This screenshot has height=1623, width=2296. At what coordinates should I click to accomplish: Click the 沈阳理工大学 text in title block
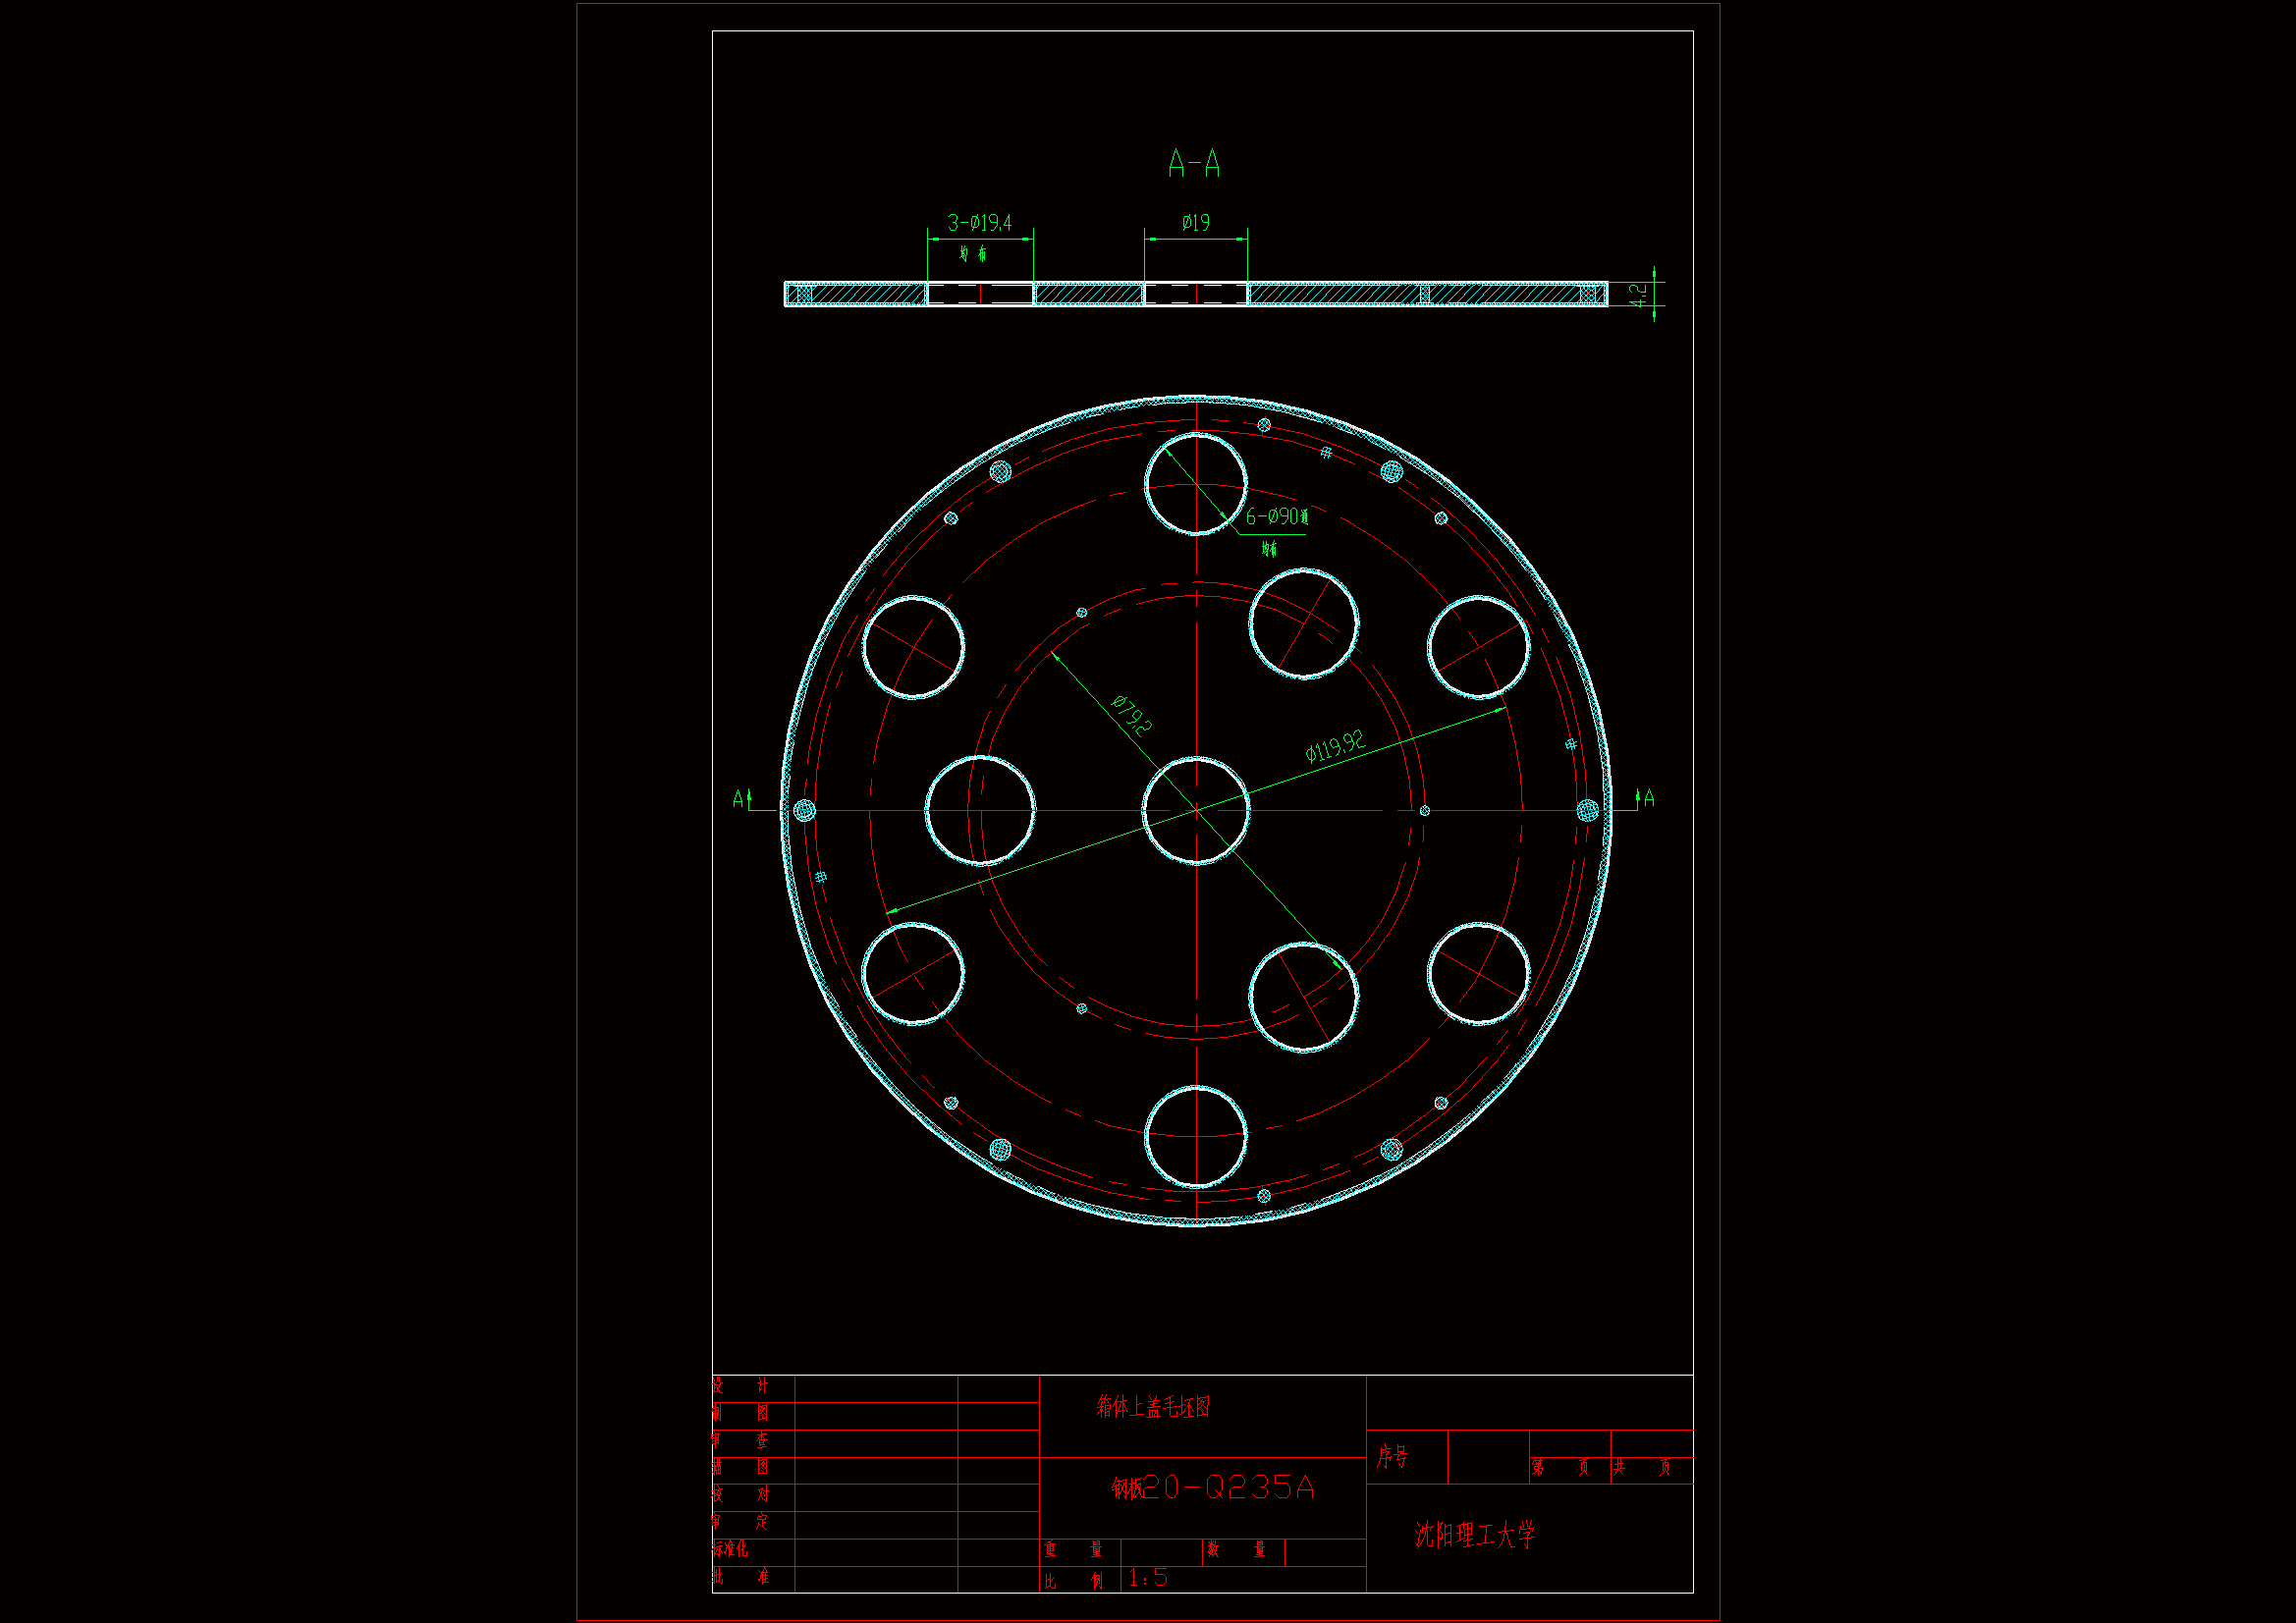(x=1475, y=1535)
